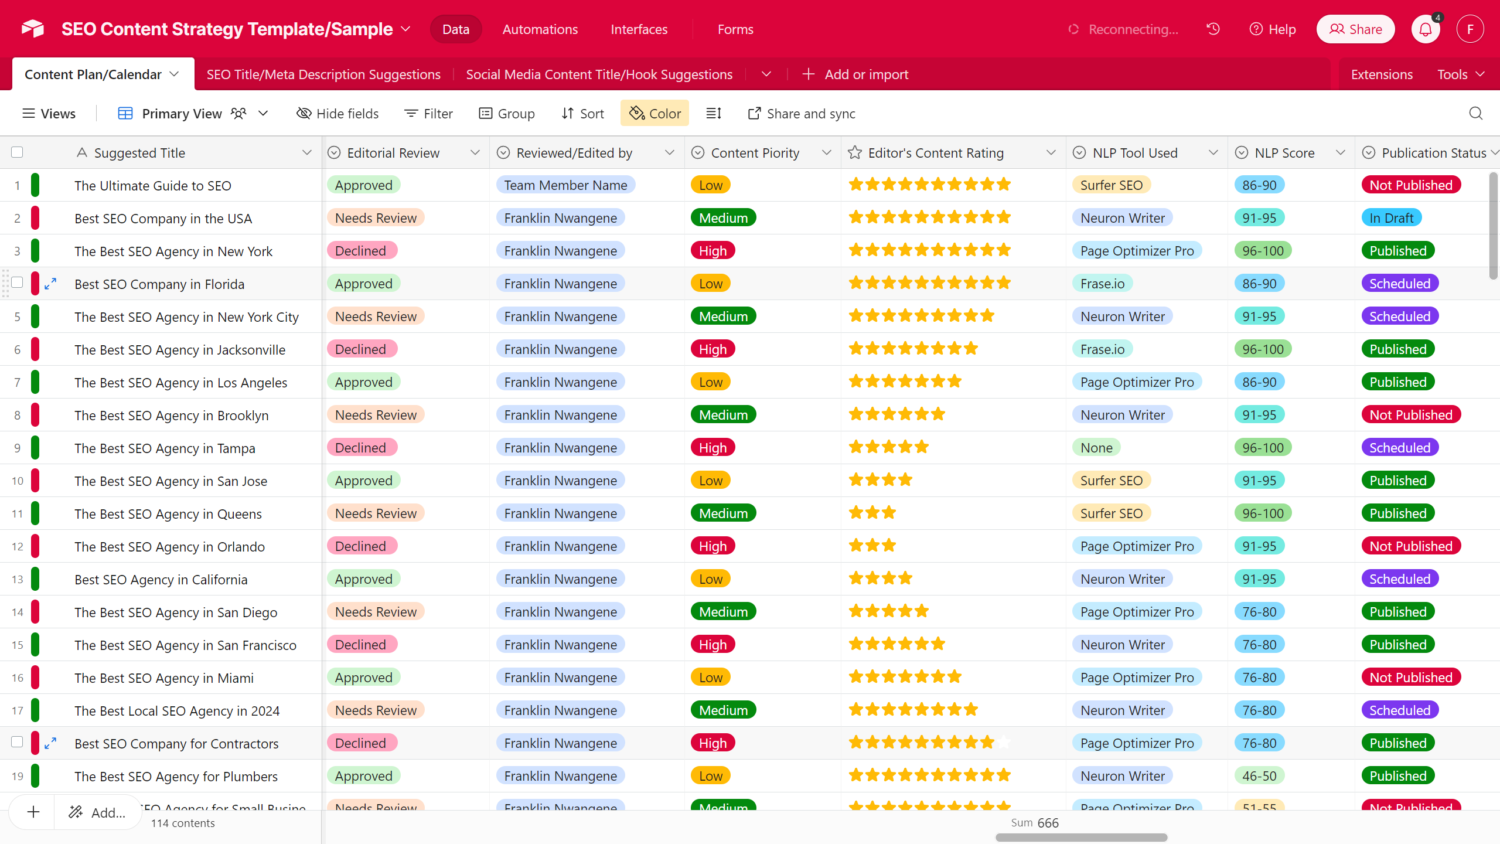This screenshot has width=1500, height=844.
Task: Click Hide fields button
Action: (x=337, y=113)
